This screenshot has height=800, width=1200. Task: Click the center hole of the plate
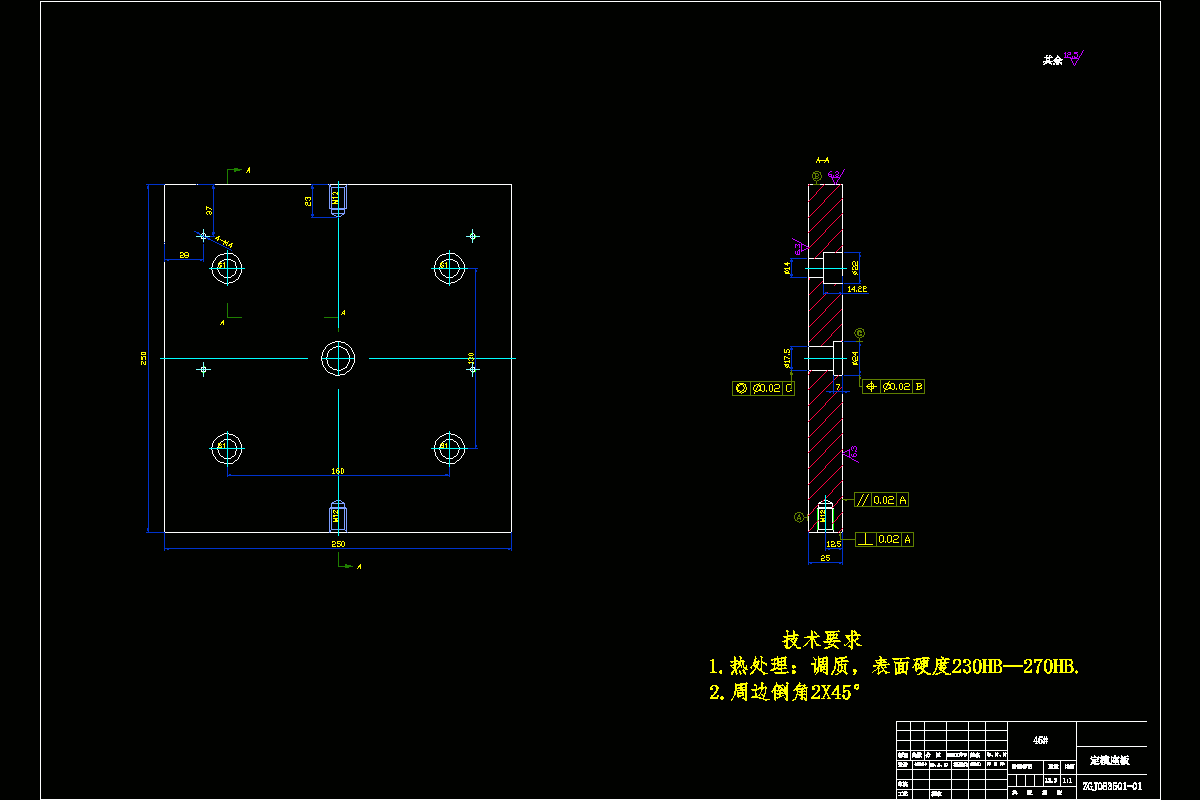click(x=338, y=358)
